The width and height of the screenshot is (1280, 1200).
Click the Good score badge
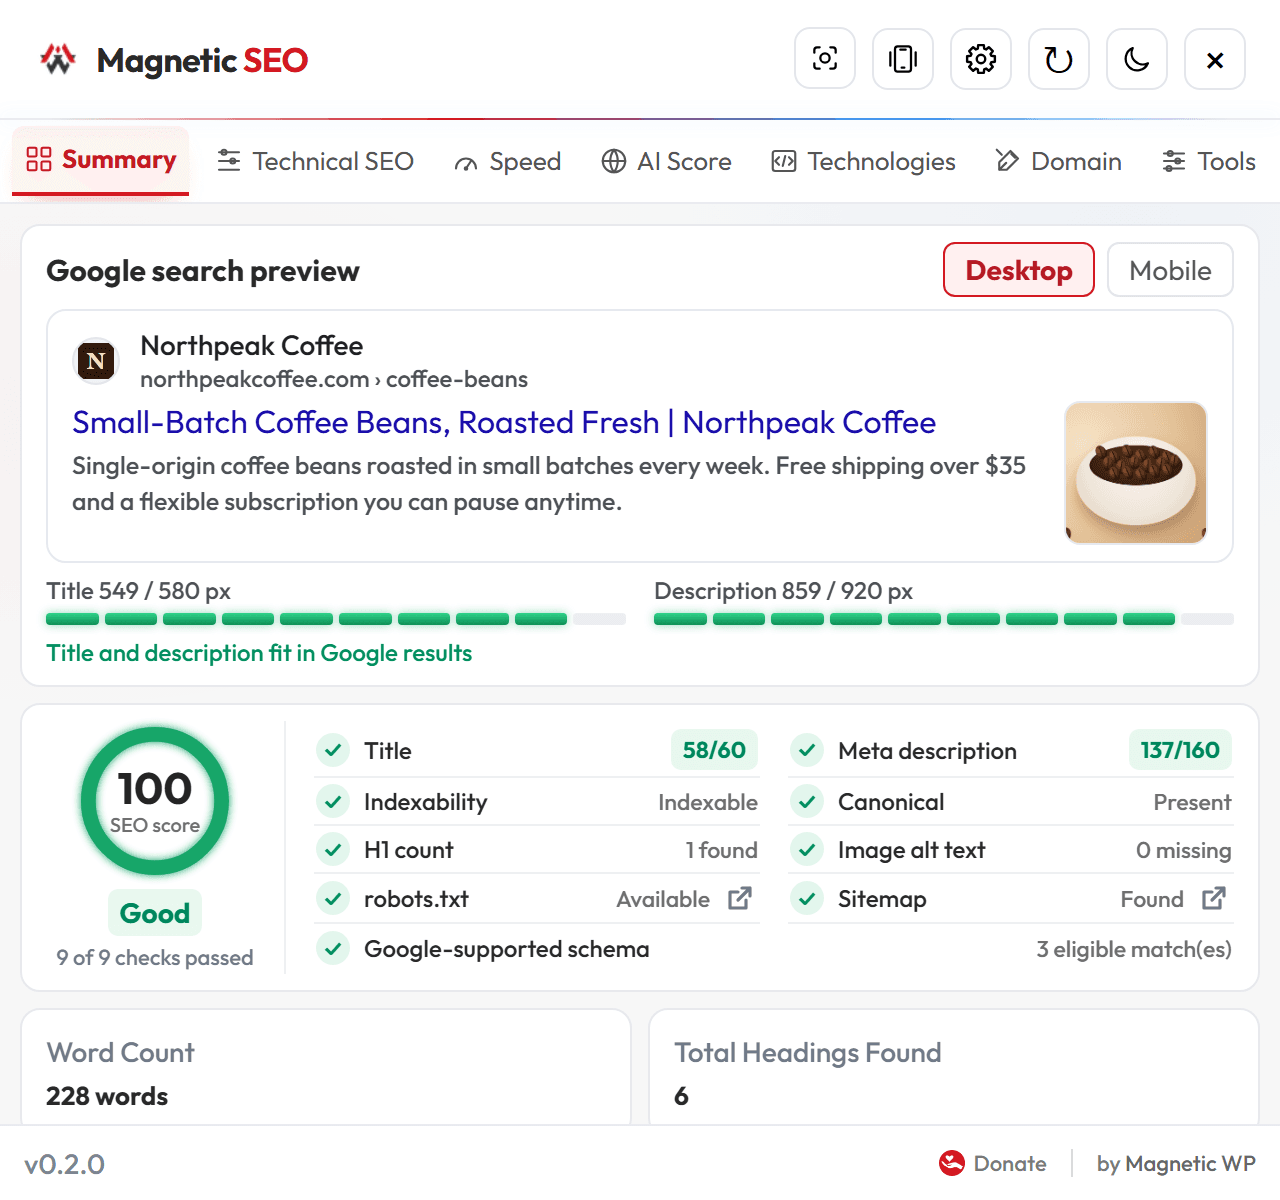[155, 913]
